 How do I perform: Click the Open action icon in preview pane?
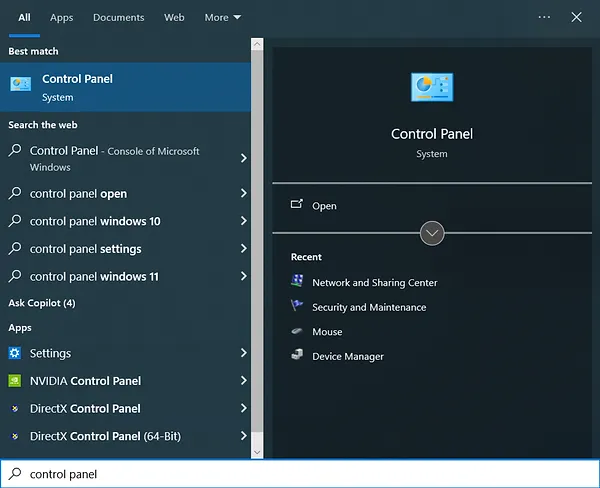click(297, 204)
